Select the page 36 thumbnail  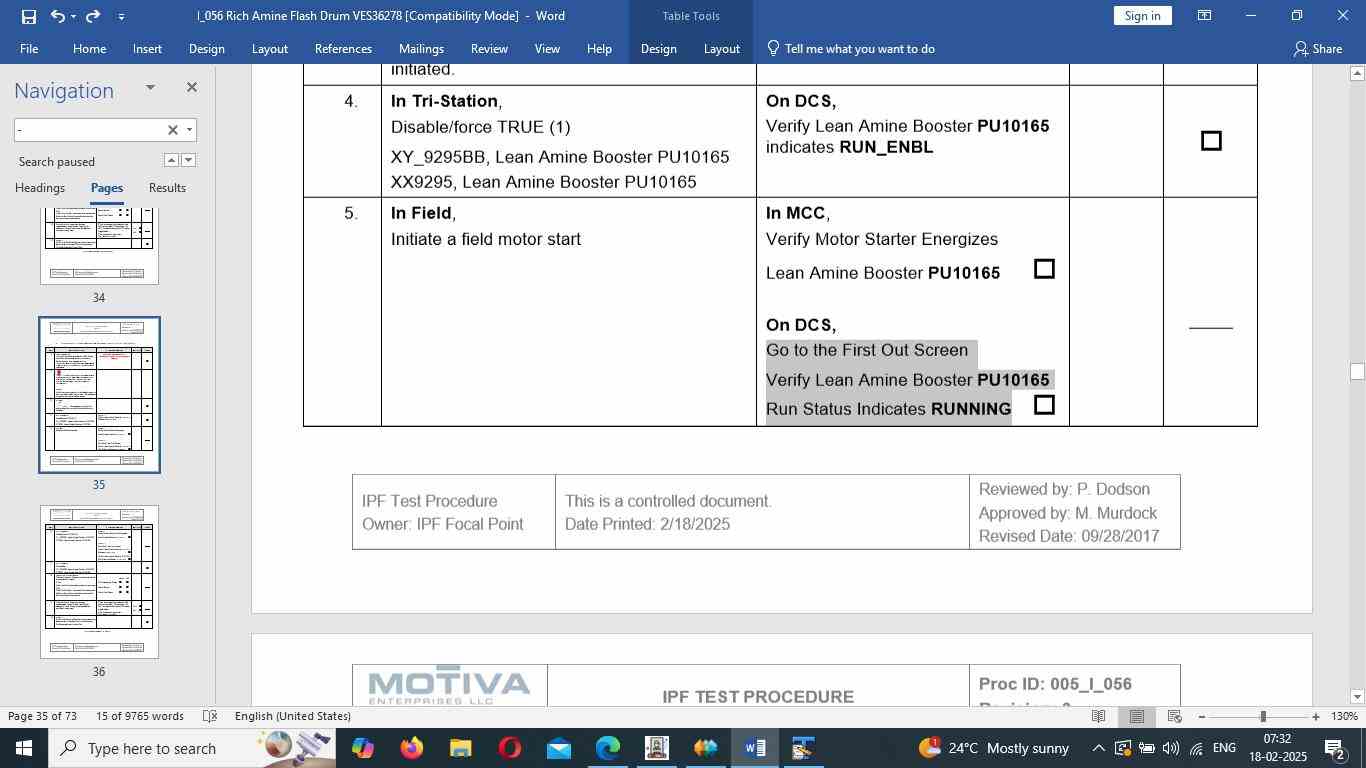[x=99, y=581]
